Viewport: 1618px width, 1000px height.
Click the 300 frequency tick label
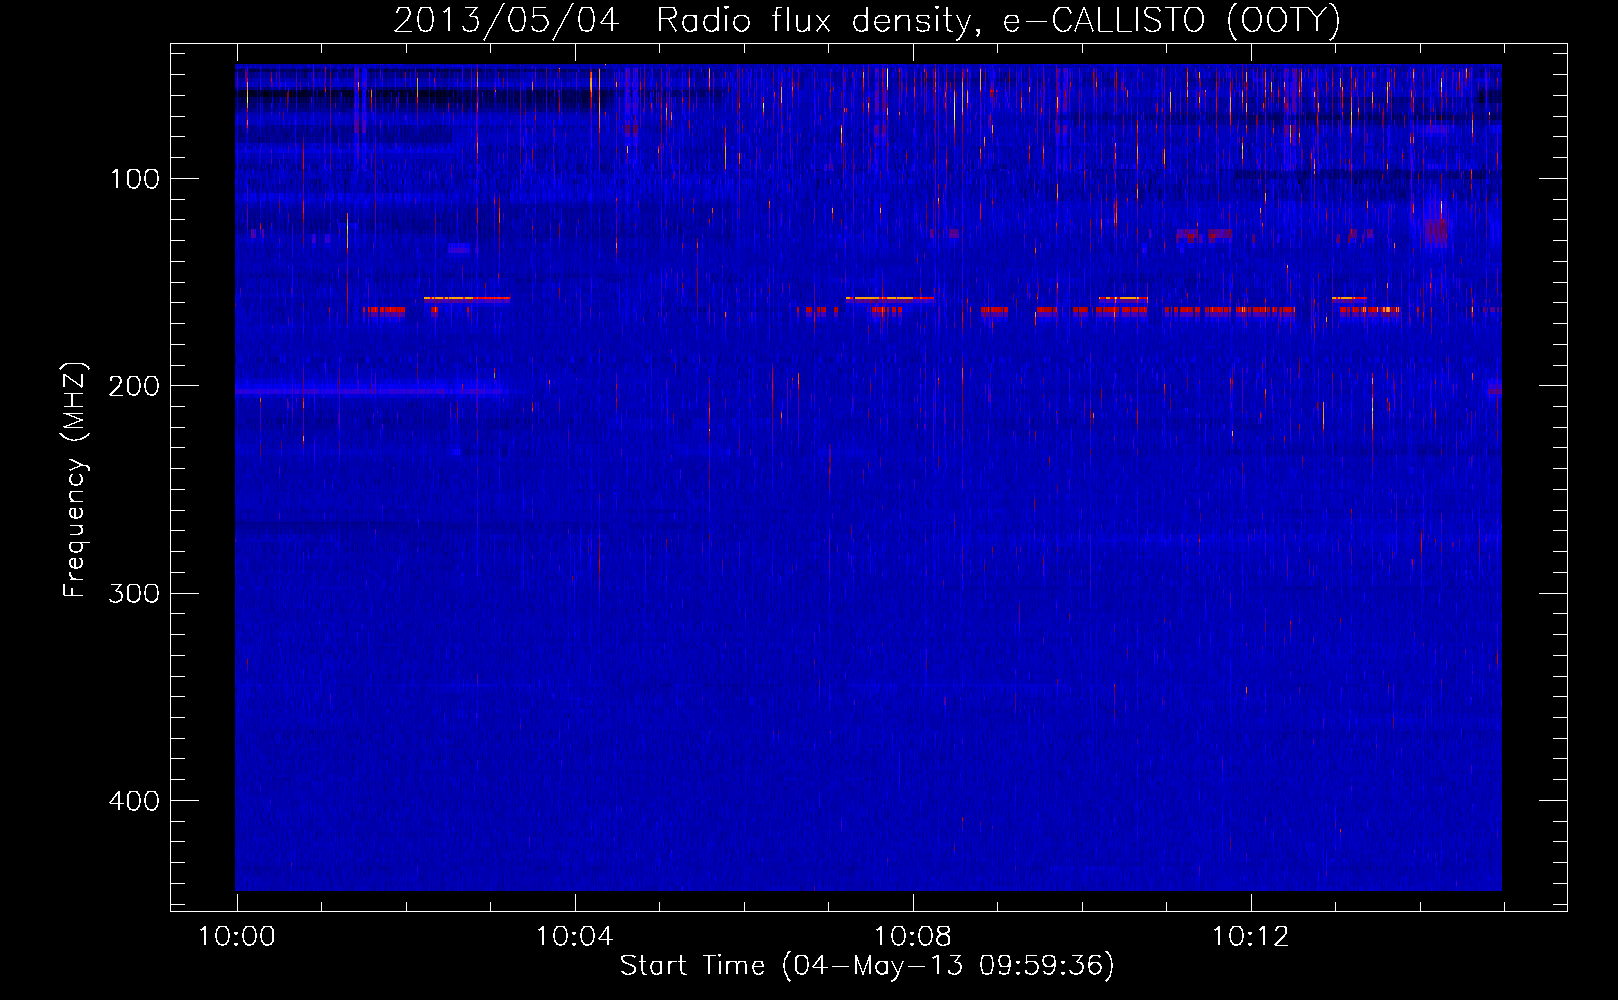[x=134, y=594]
